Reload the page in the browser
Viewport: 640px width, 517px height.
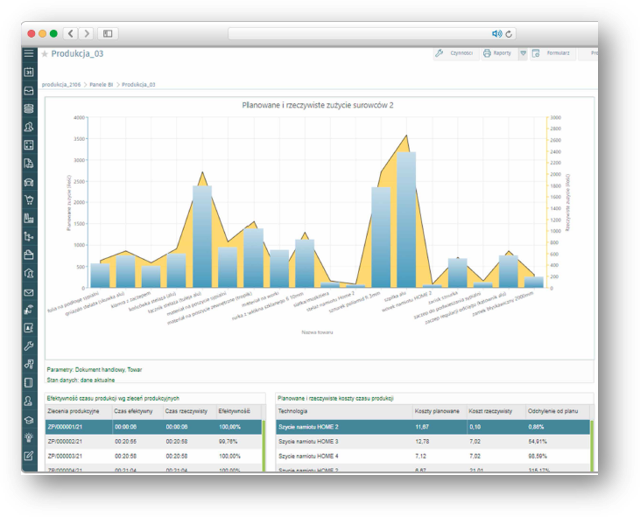pyautogui.click(x=509, y=34)
